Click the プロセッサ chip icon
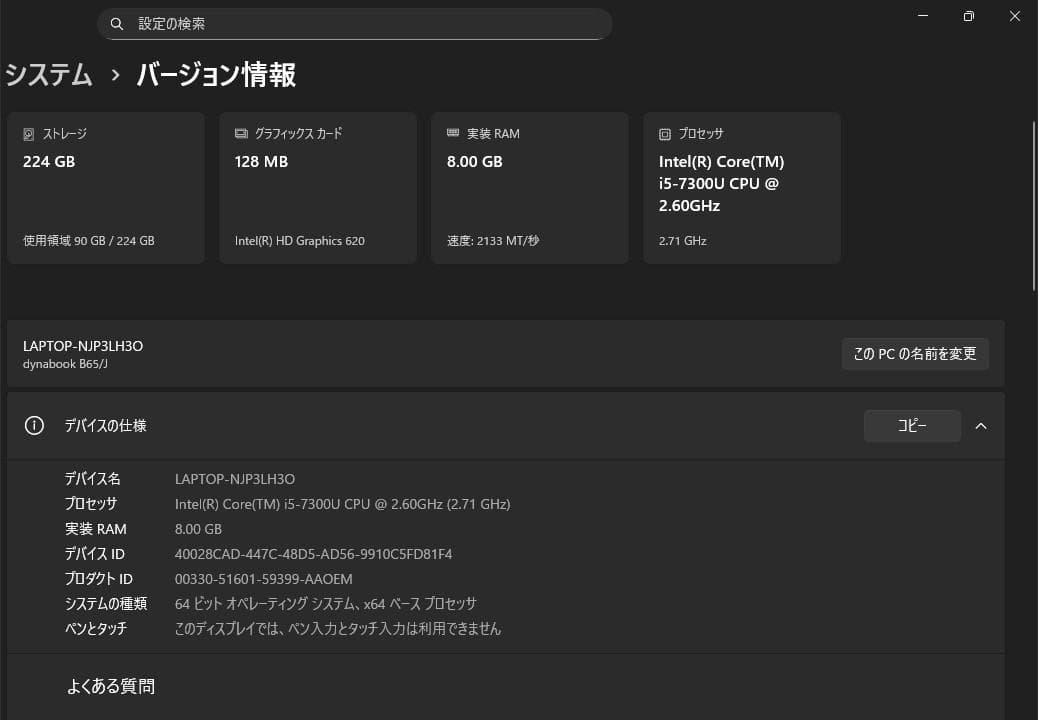 (664, 133)
